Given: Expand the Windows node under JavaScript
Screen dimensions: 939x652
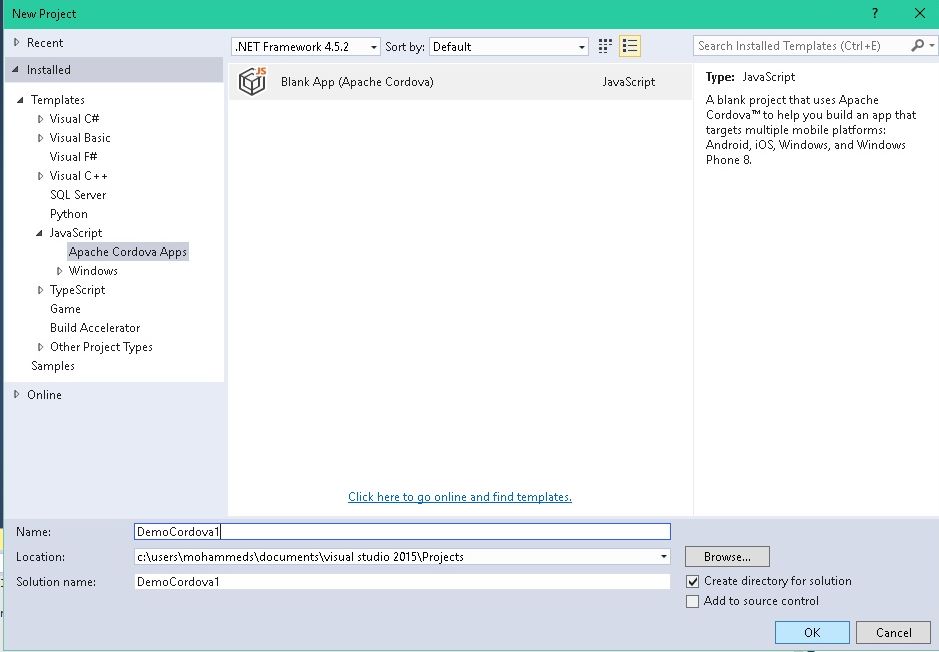Looking at the screenshot, I should tap(59, 271).
